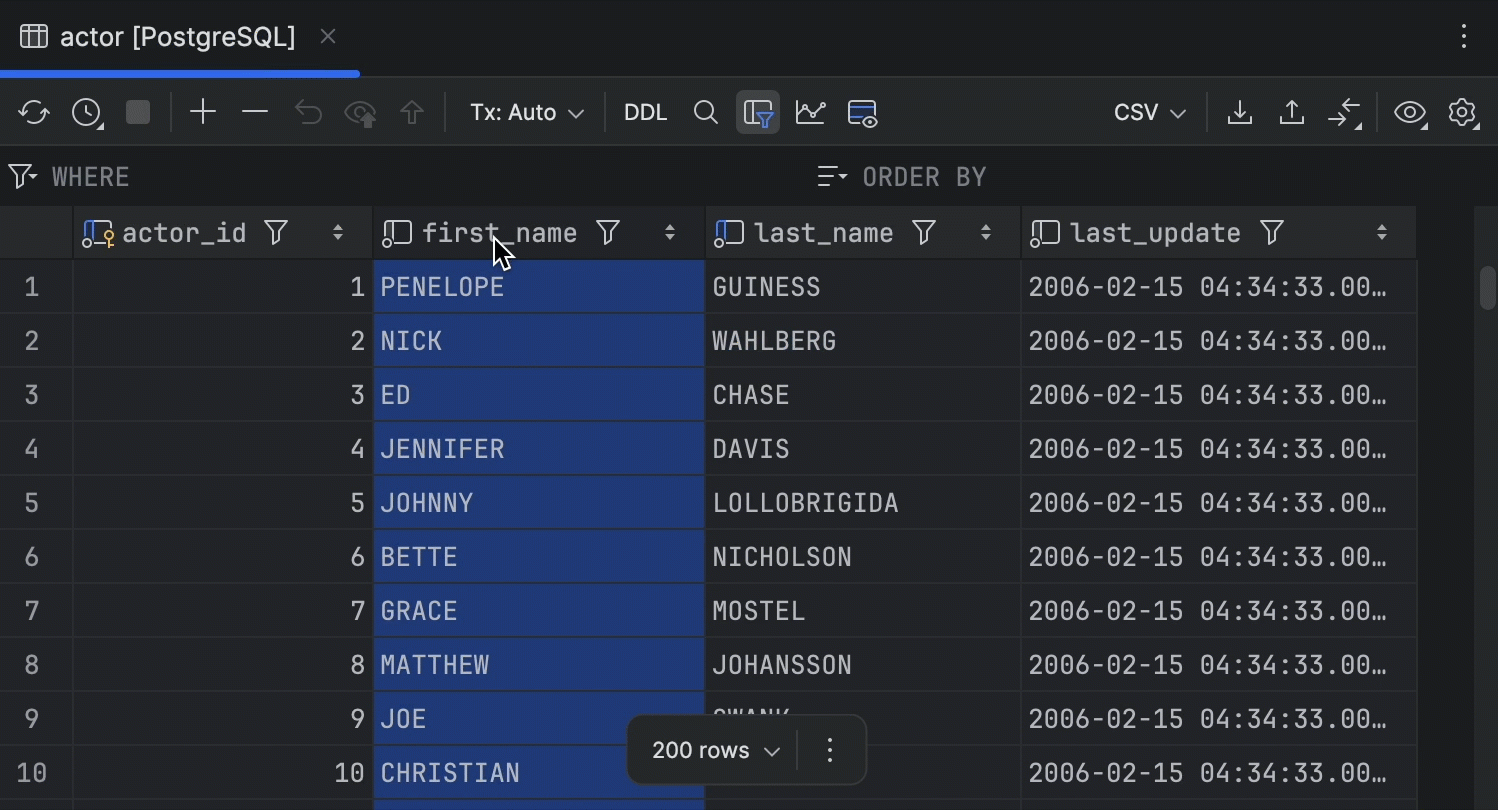The height and width of the screenshot is (810, 1498).
Task: Open the search in data tool
Action: (705, 112)
